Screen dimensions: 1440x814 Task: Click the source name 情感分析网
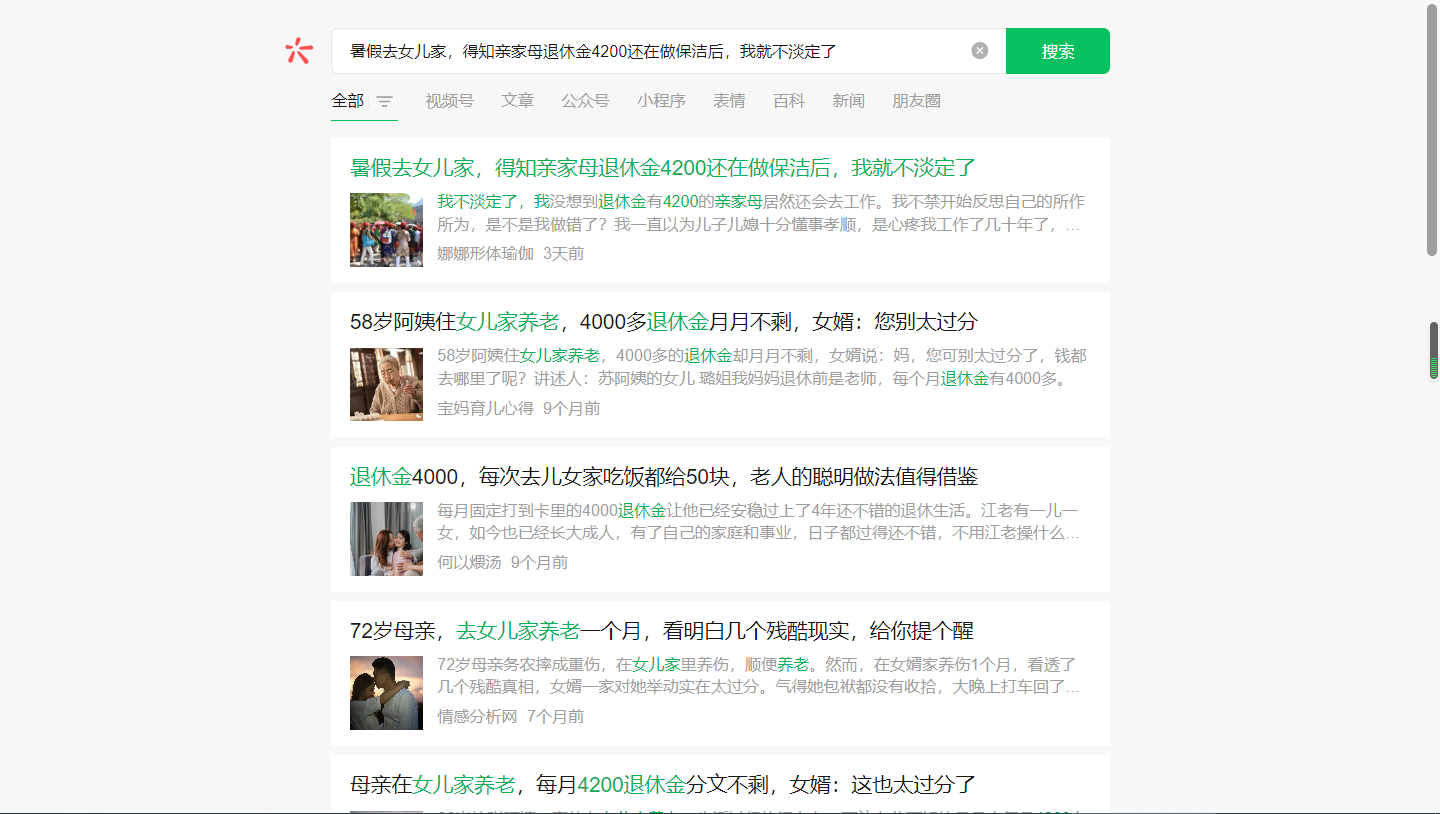click(x=477, y=717)
